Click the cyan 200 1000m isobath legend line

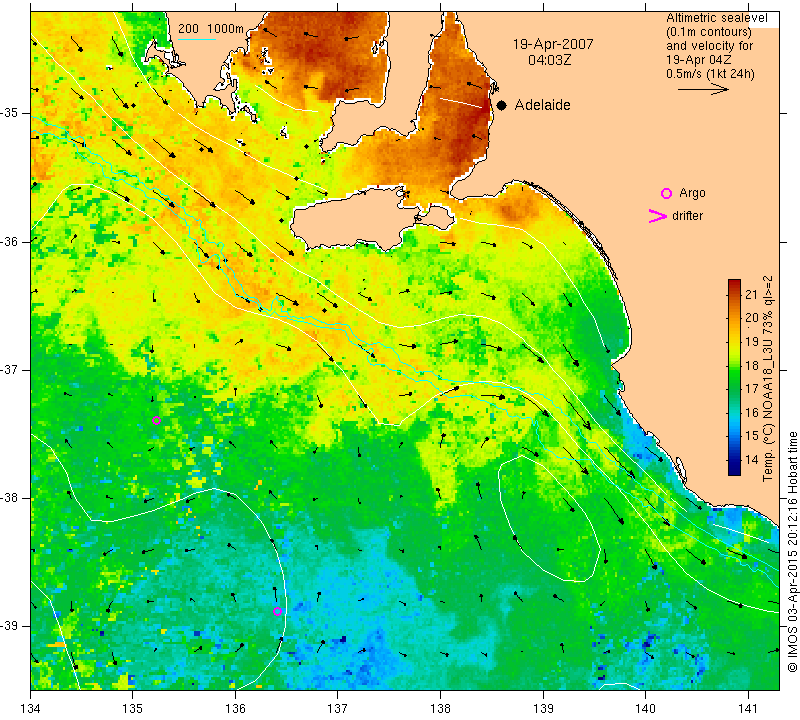tap(197, 39)
